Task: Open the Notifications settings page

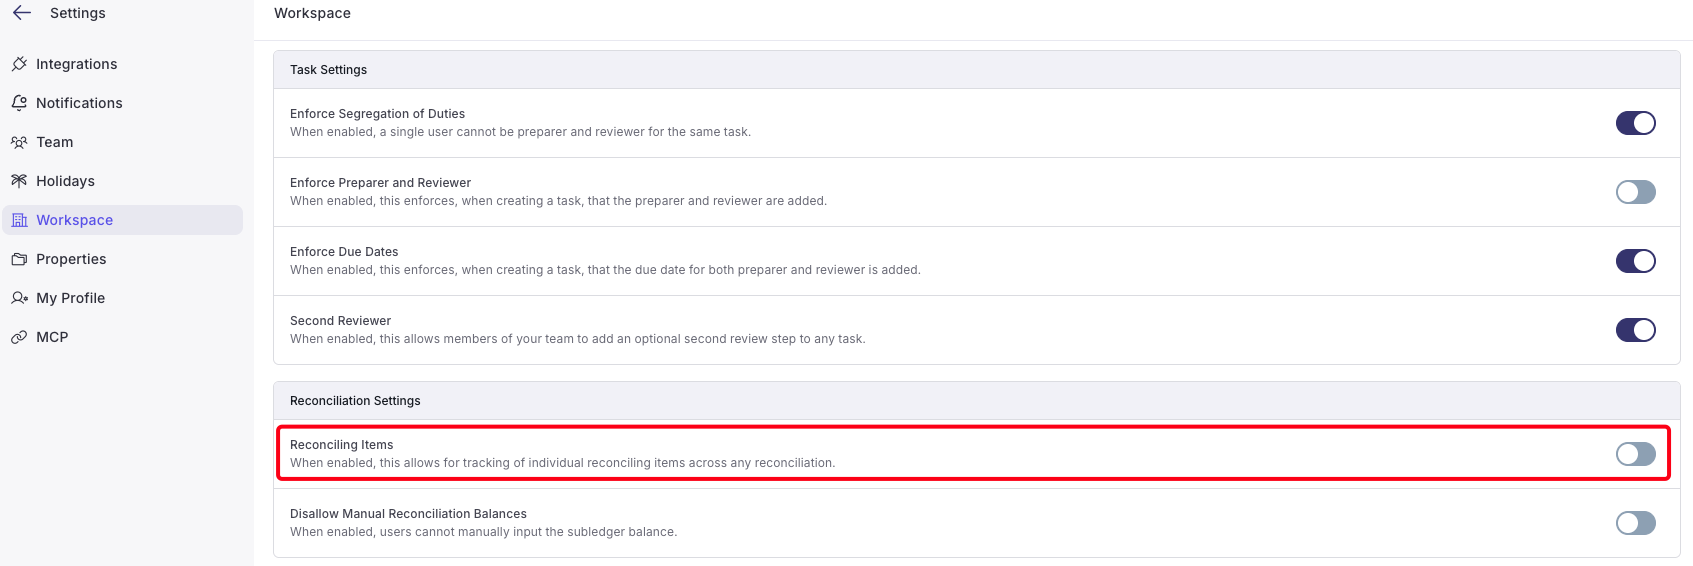Action: [x=123, y=103]
